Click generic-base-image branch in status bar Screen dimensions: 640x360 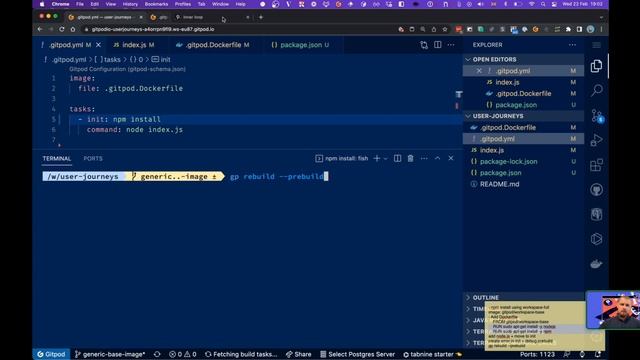tap(110, 354)
